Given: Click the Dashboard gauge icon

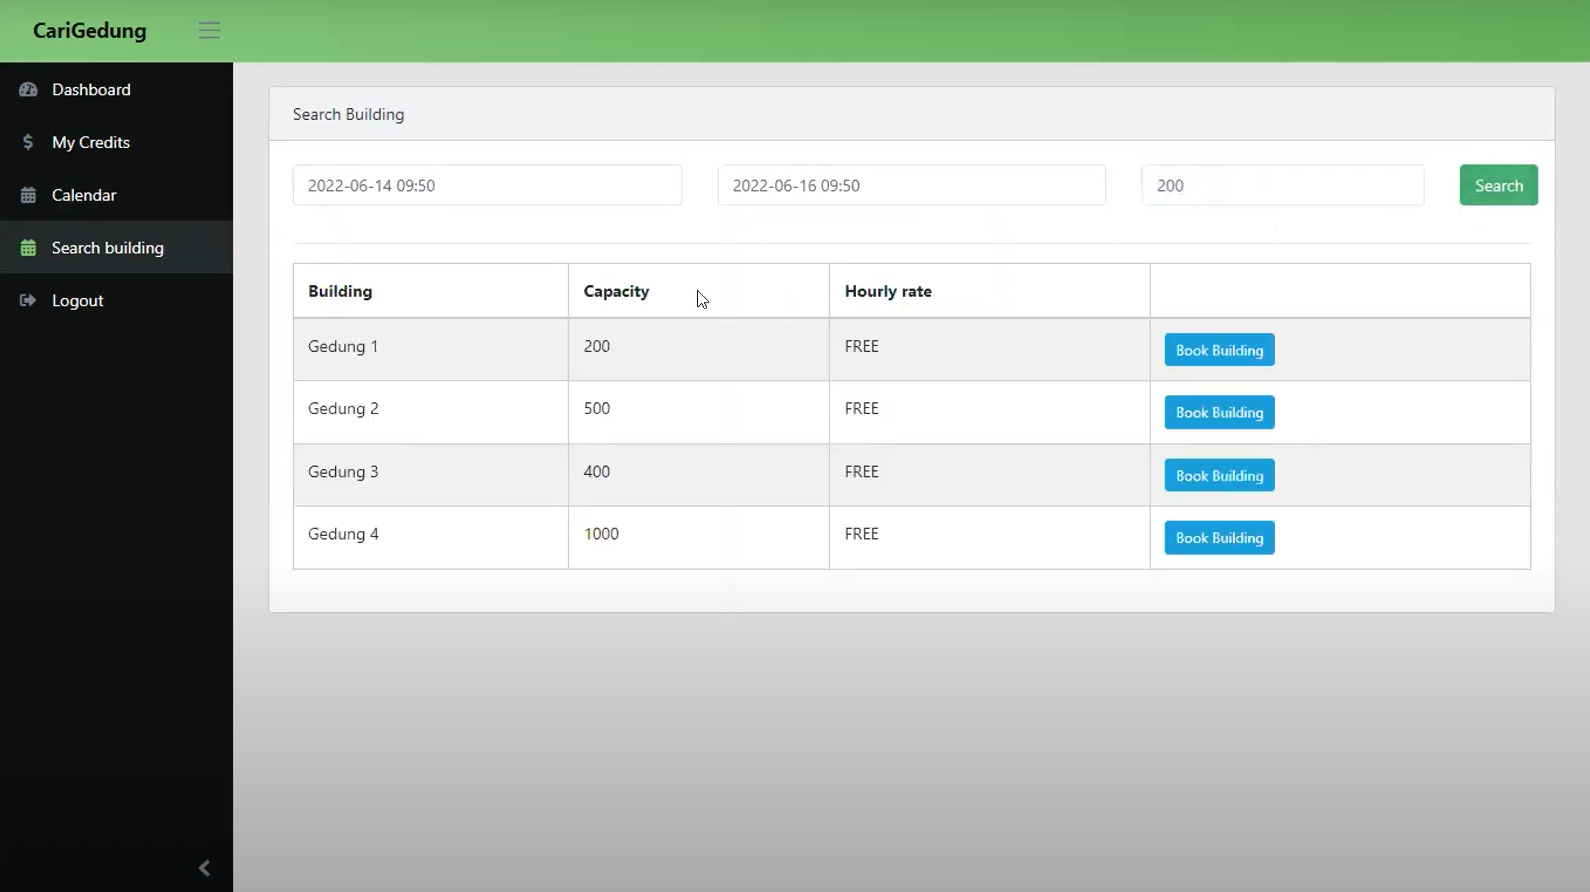Looking at the screenshot, I should pos(28,89).
